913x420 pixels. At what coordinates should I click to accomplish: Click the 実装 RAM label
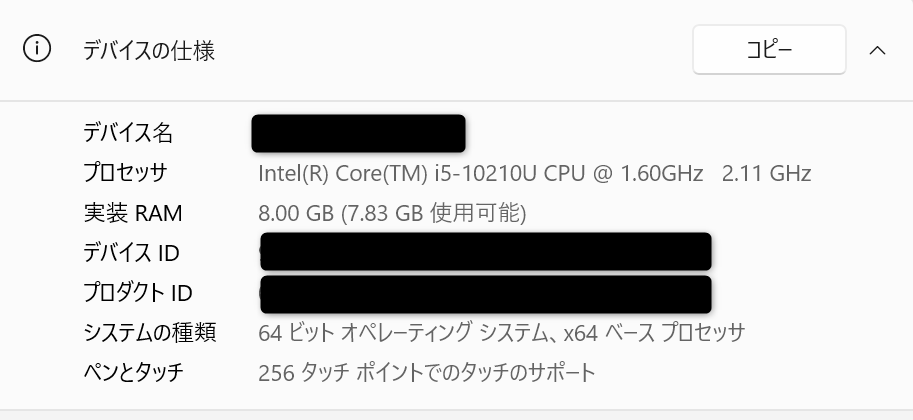[133, 213]
